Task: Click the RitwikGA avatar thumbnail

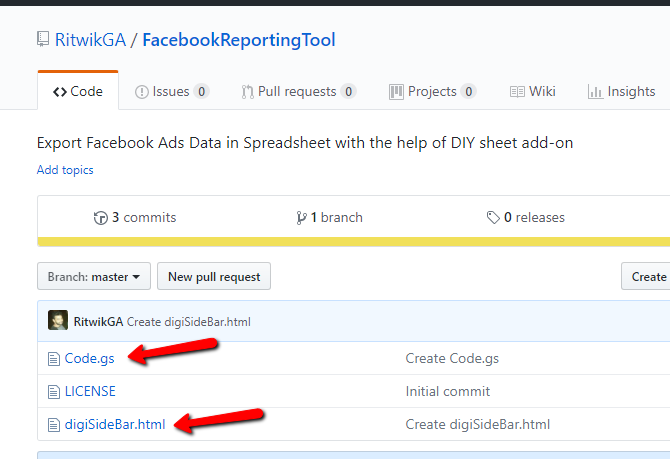Action: (x=58, y=321)
